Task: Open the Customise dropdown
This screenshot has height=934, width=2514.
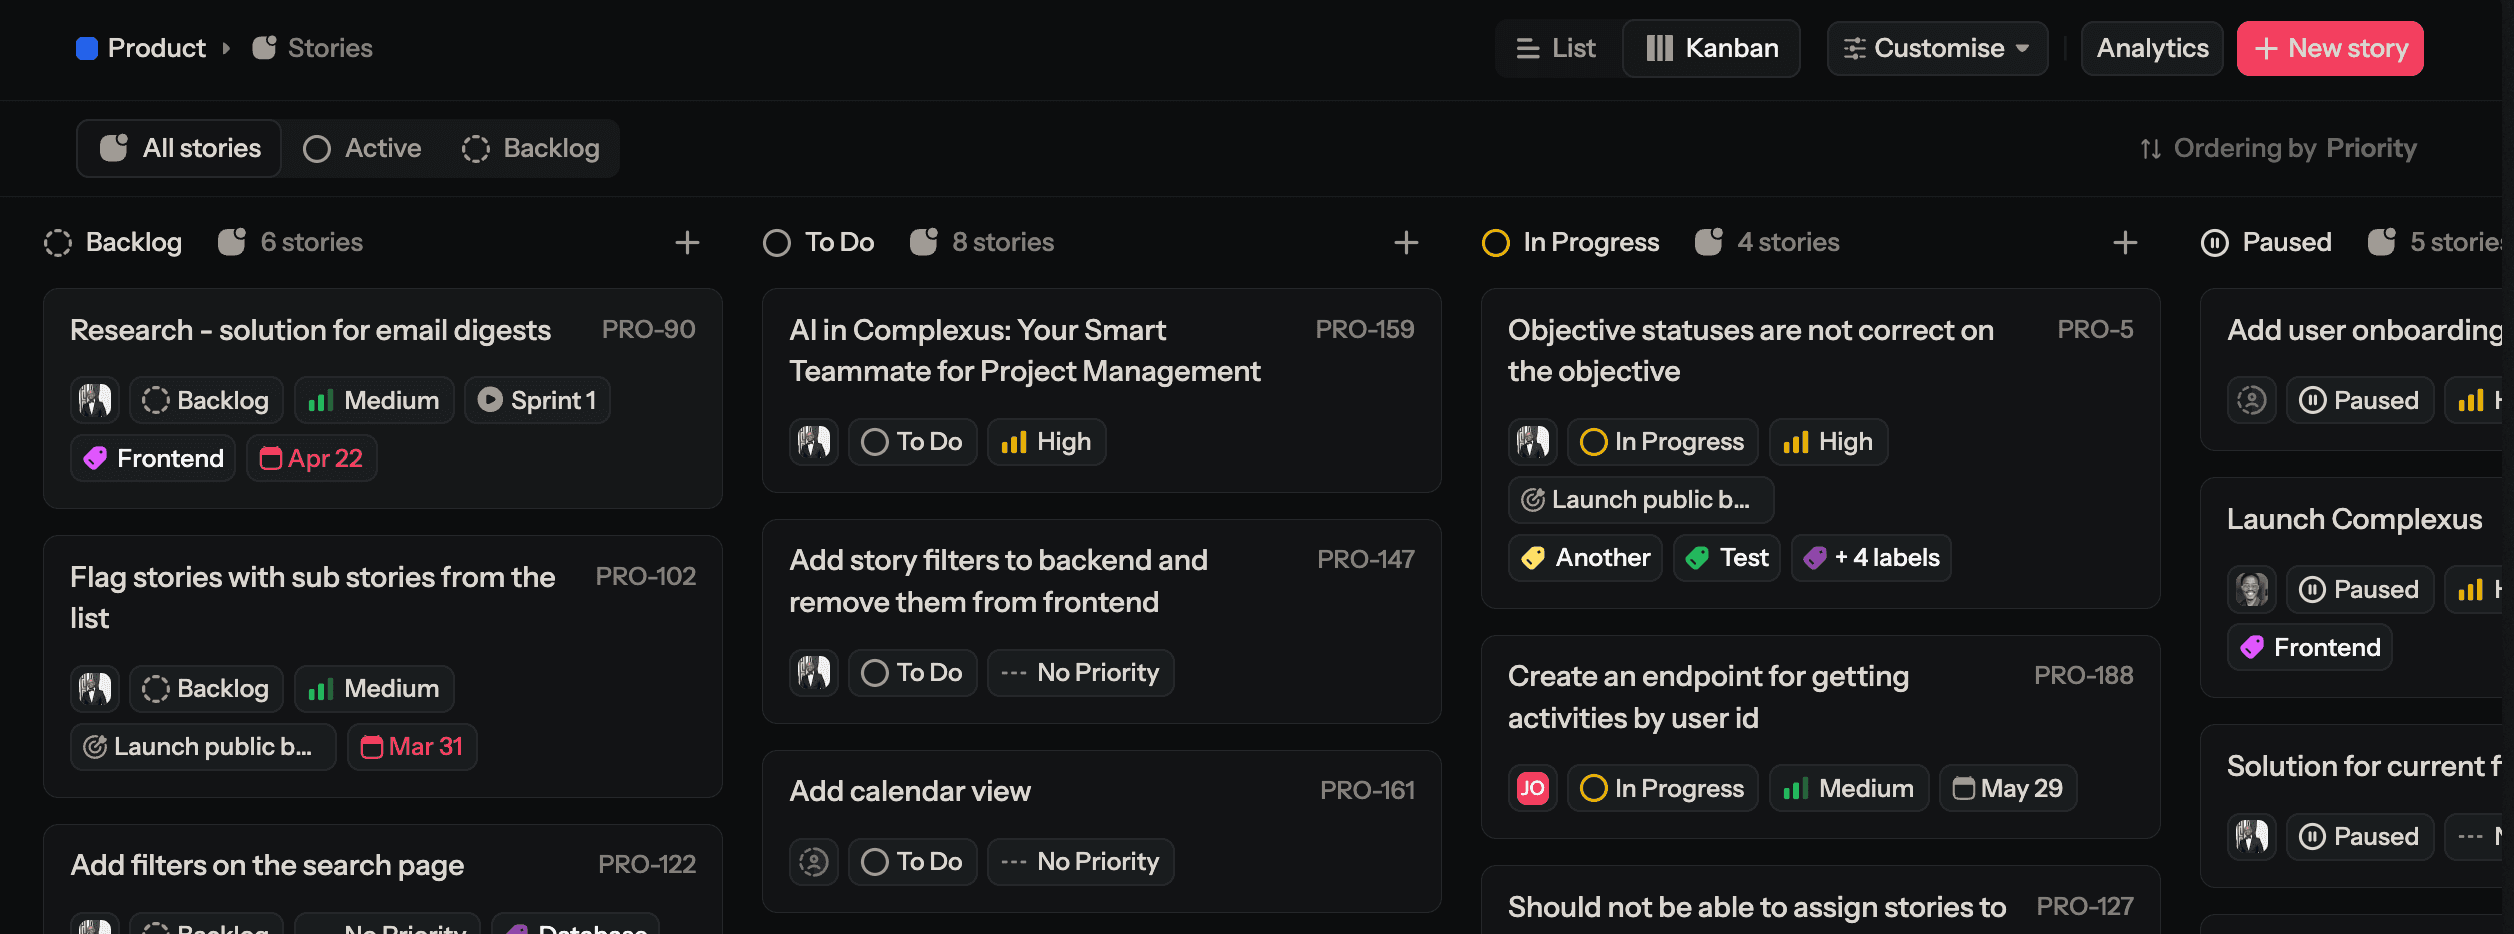Action: tap(1937, 48)
